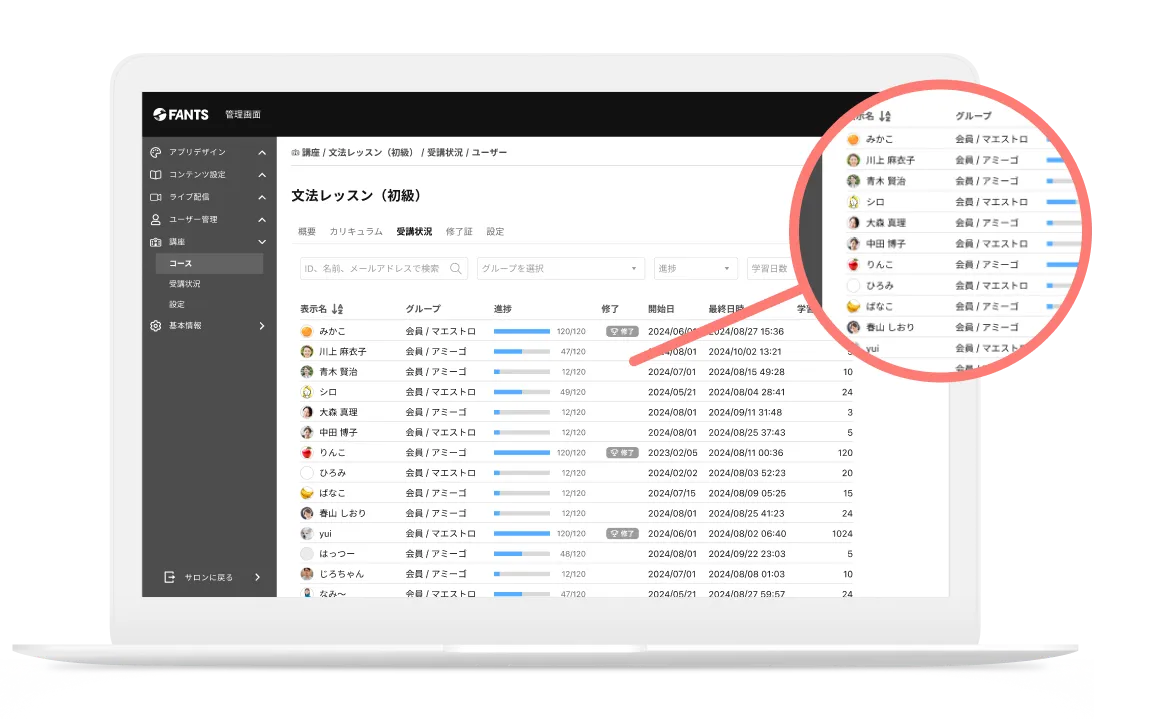Viewport: 1150px width, 719px height.
Task: Click シロ's avatar
Action: (307, 392)
